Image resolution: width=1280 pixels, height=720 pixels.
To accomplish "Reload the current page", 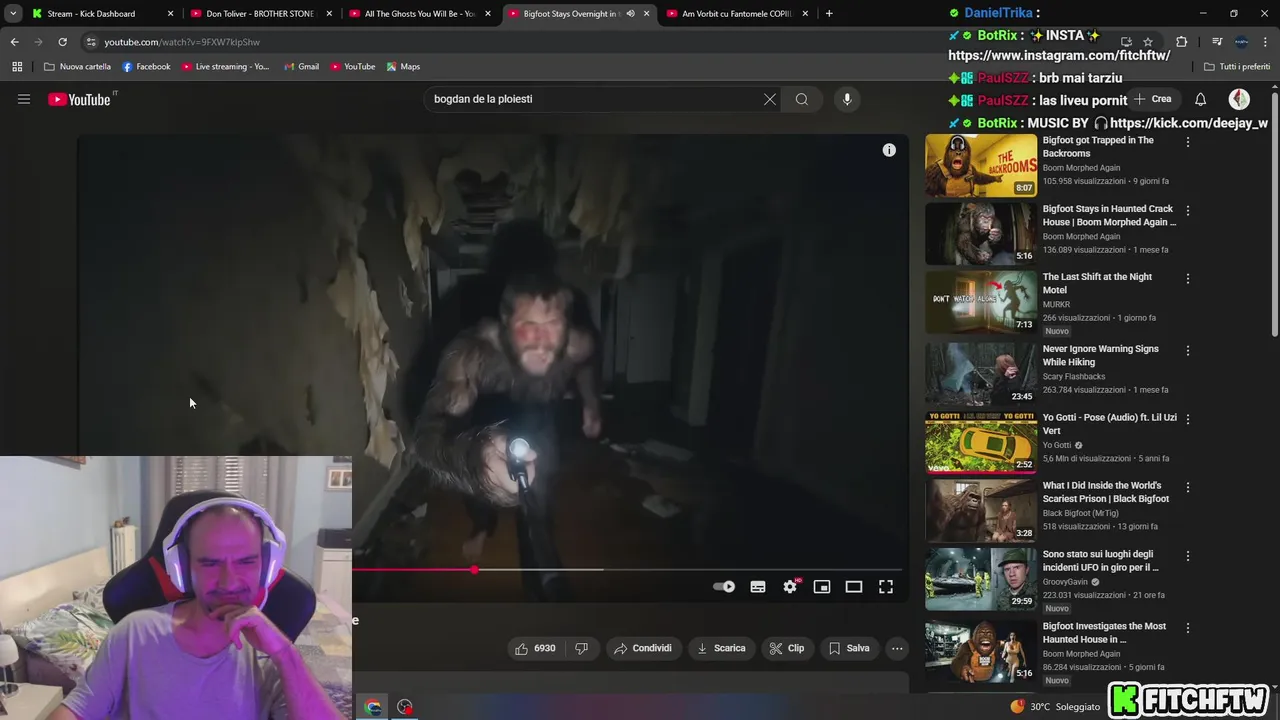I will (x=62, y=42).
